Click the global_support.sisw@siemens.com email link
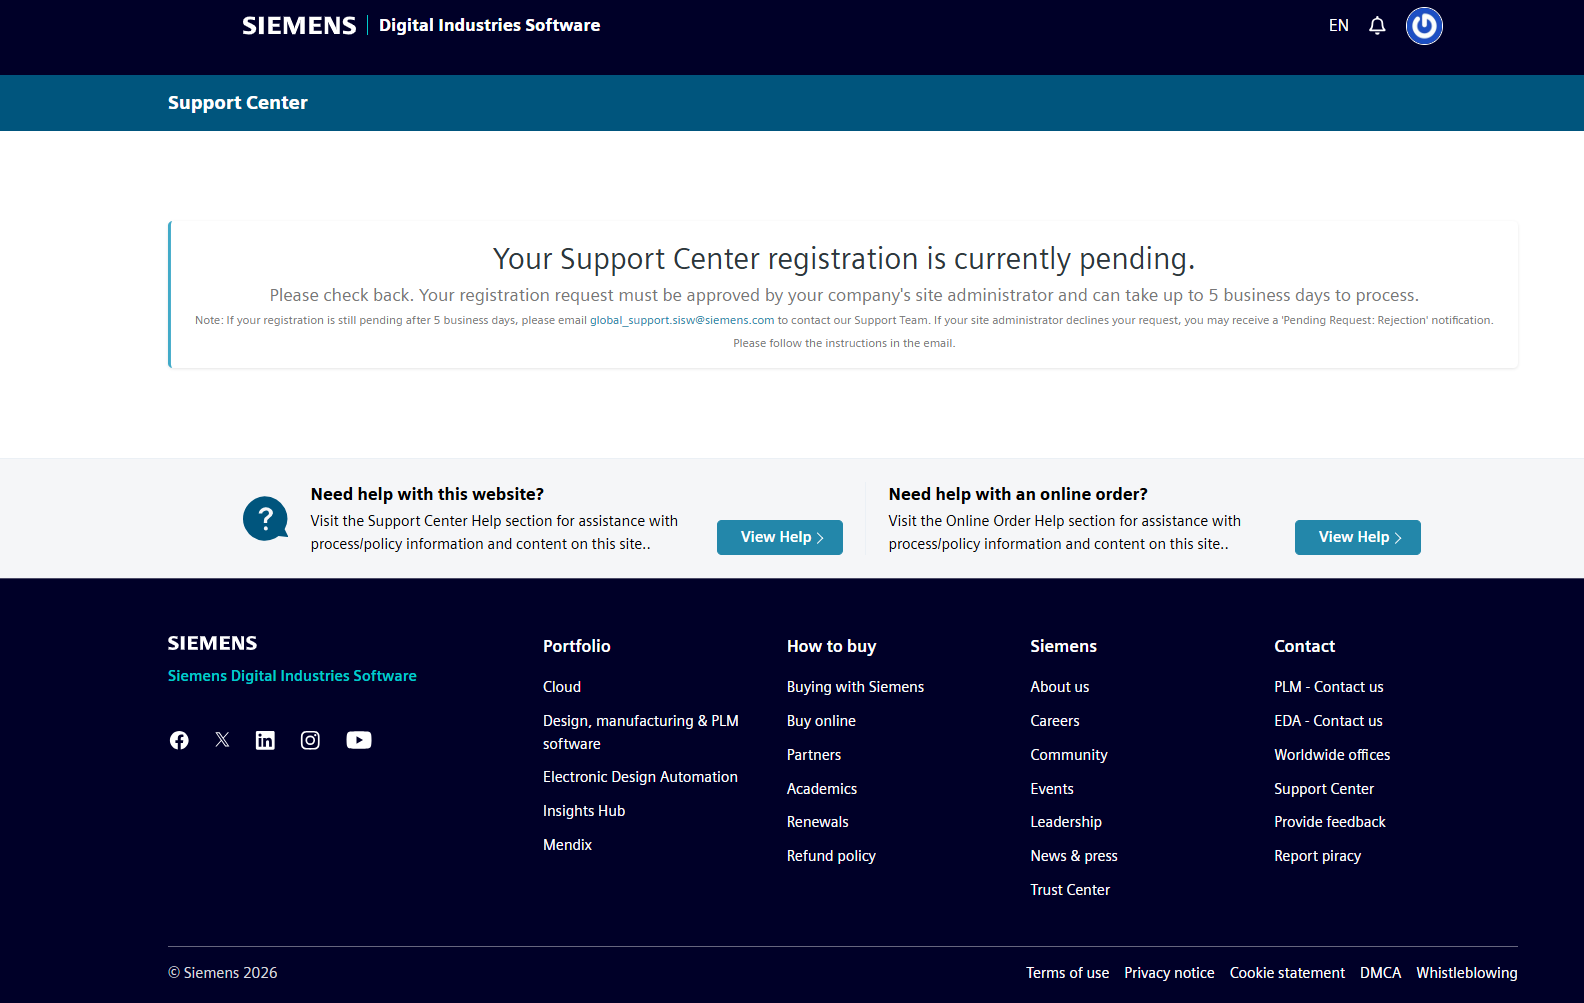This screenshot has height=1003, width=1584. [x=682, y=320]
